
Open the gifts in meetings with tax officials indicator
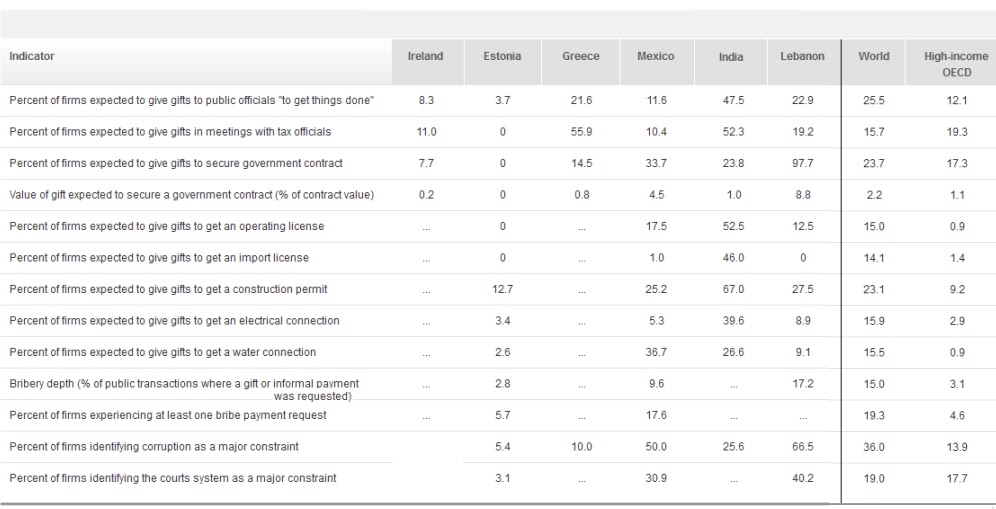coord(170,132)
